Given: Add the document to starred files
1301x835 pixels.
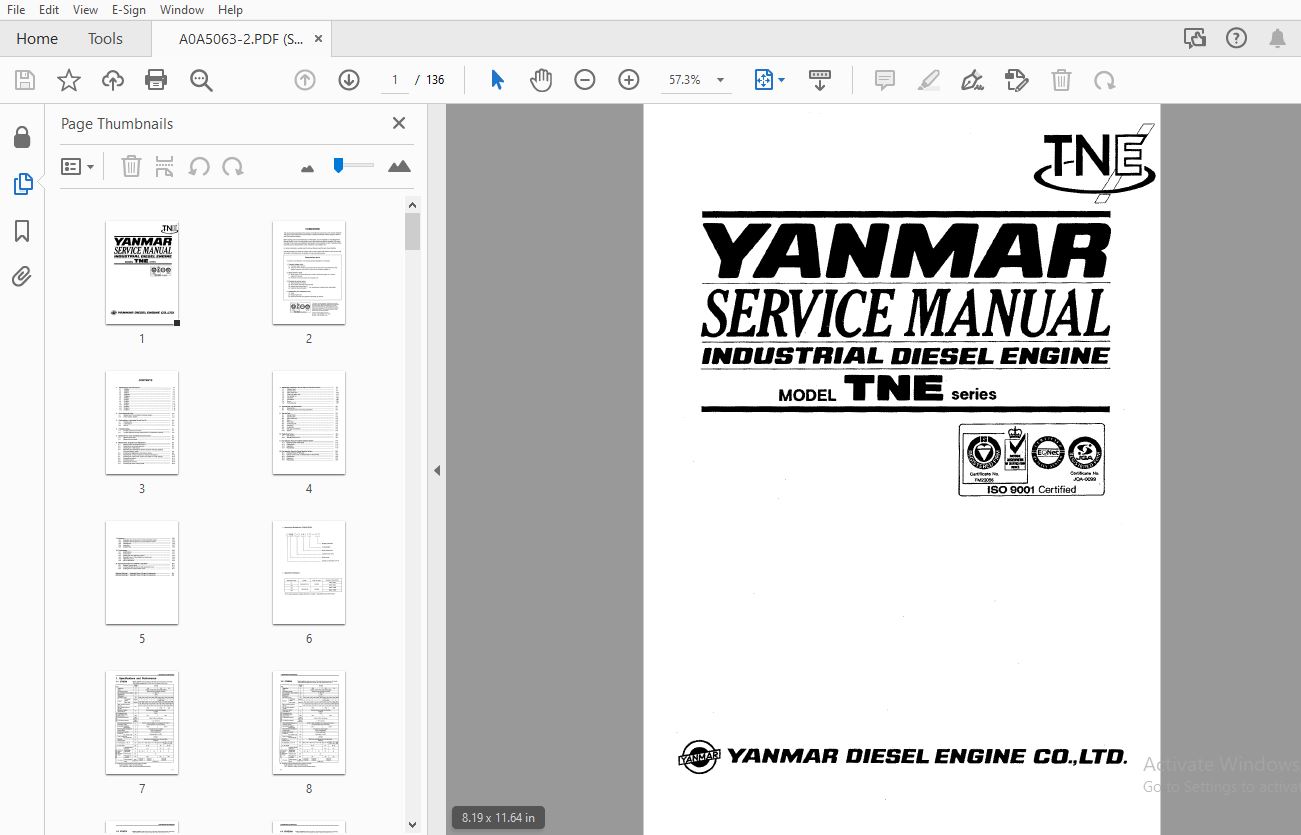Looking at the screenshot, I should (69, 80).
